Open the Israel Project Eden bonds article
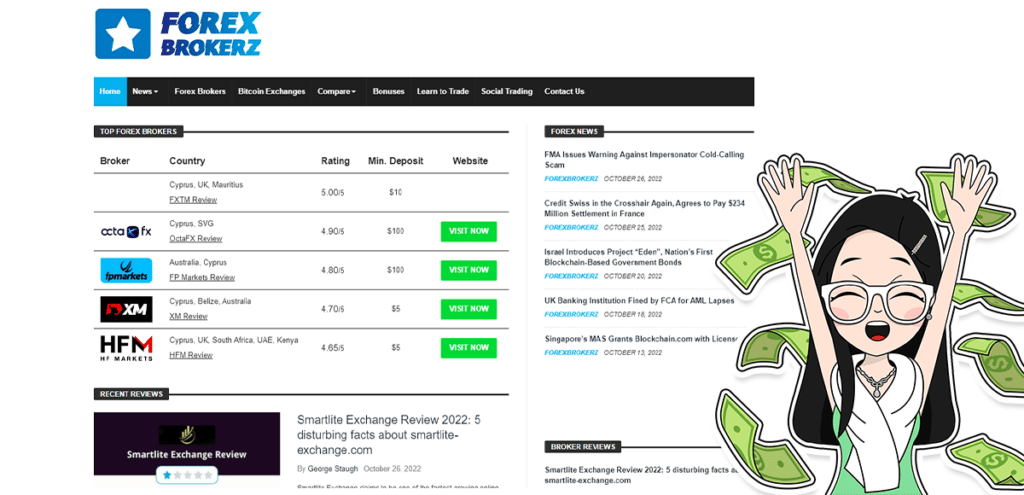Viewport: 1024px width, 495px height. [629, 257]
